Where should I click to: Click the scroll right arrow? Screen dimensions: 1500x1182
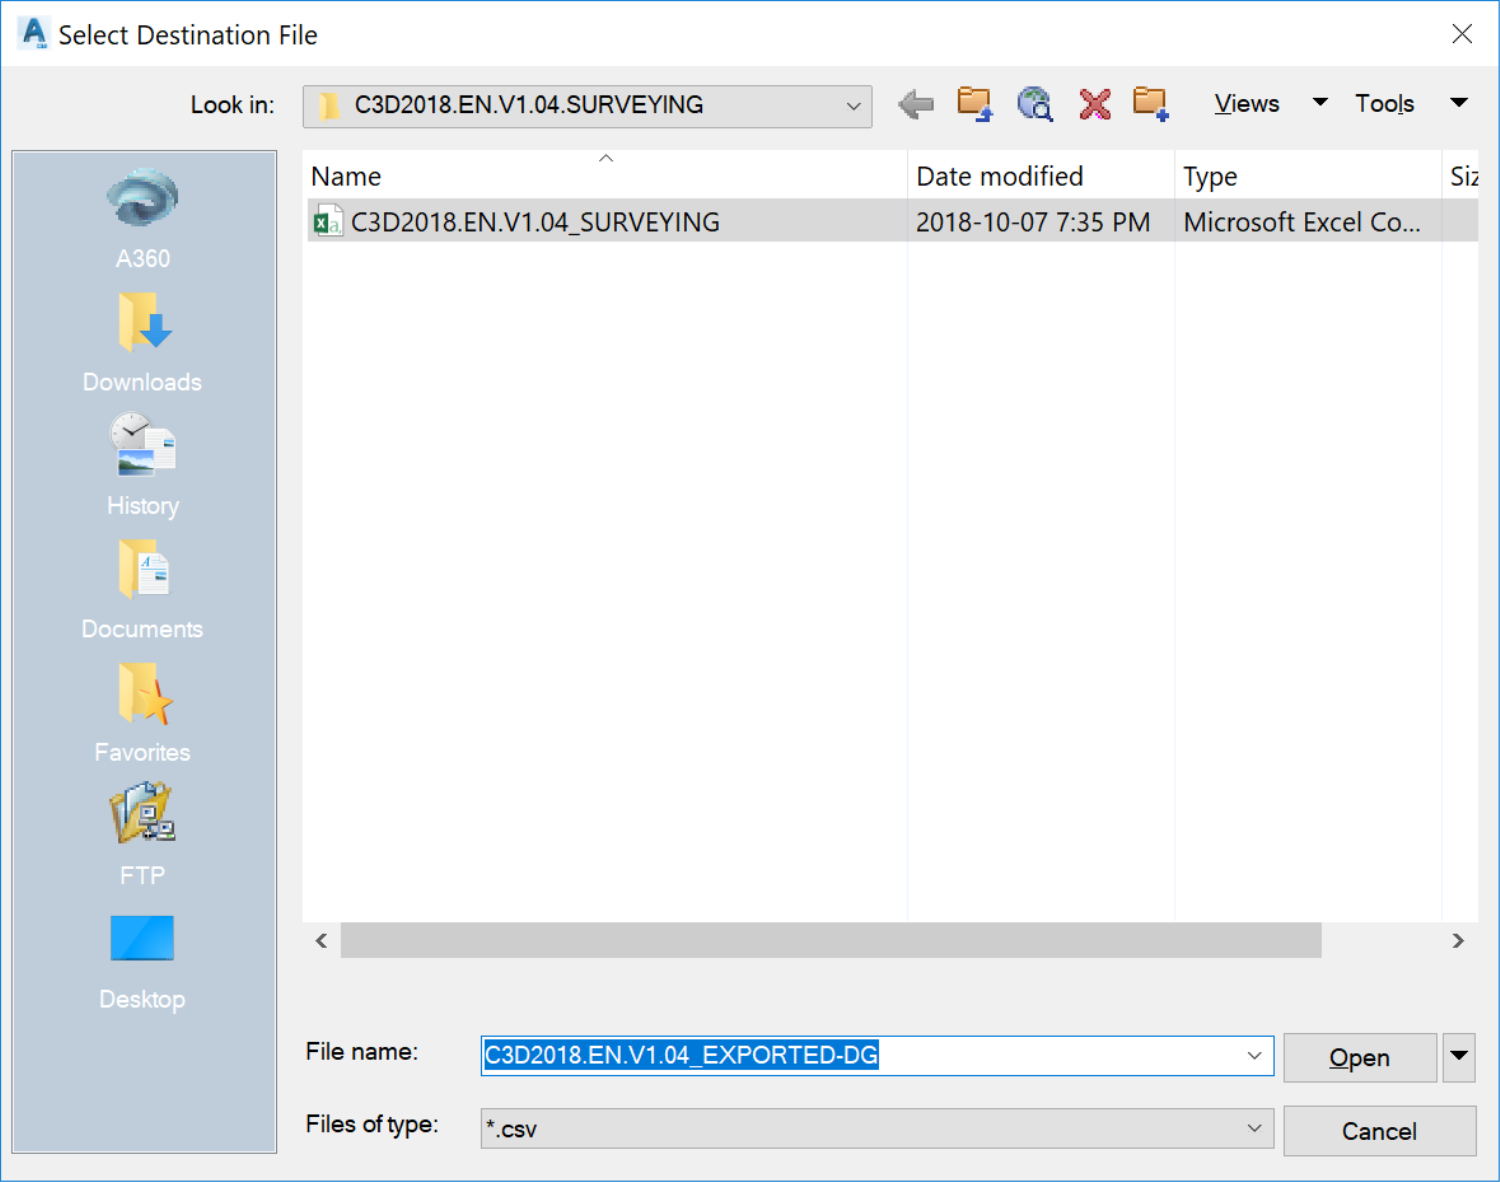pos(1458,940)
